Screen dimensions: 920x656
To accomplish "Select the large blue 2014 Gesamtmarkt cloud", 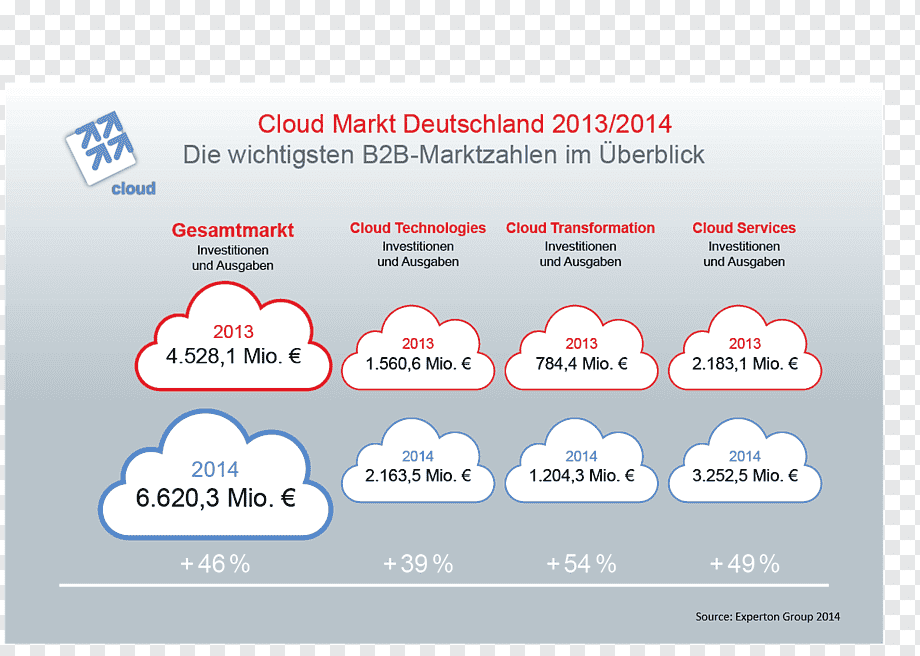I will click(x=215, y=475).
